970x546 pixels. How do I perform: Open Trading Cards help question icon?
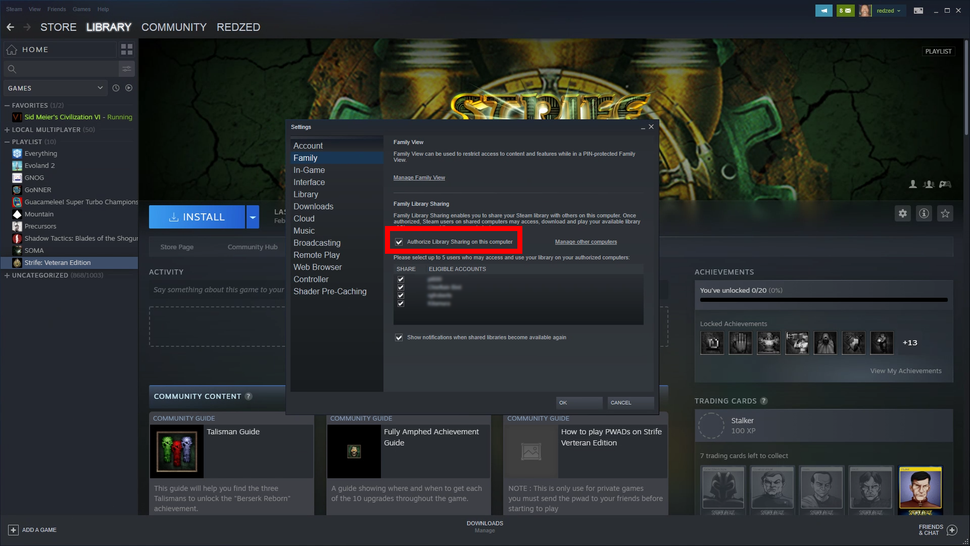[763, 401]
